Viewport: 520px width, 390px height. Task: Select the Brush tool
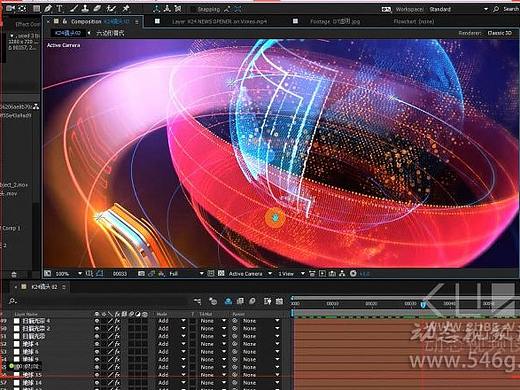tap(74, 9)
